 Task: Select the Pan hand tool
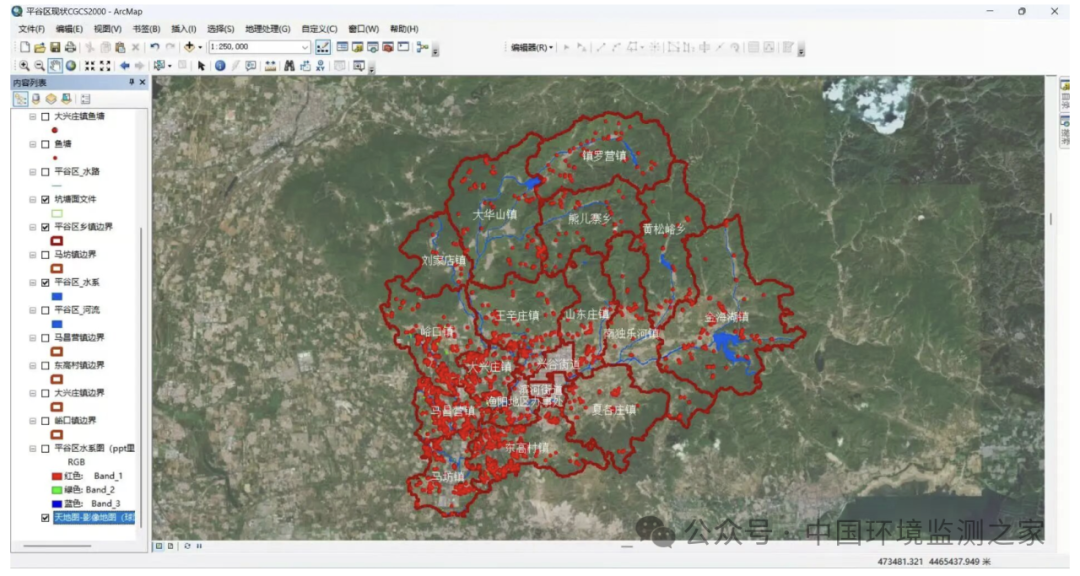[x=55, y=66]
